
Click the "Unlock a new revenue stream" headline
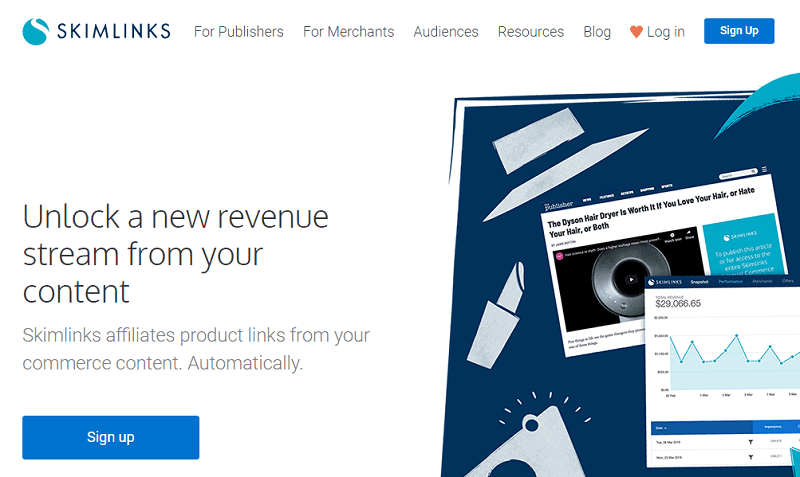pyautogui.click(x=176, y=254)
